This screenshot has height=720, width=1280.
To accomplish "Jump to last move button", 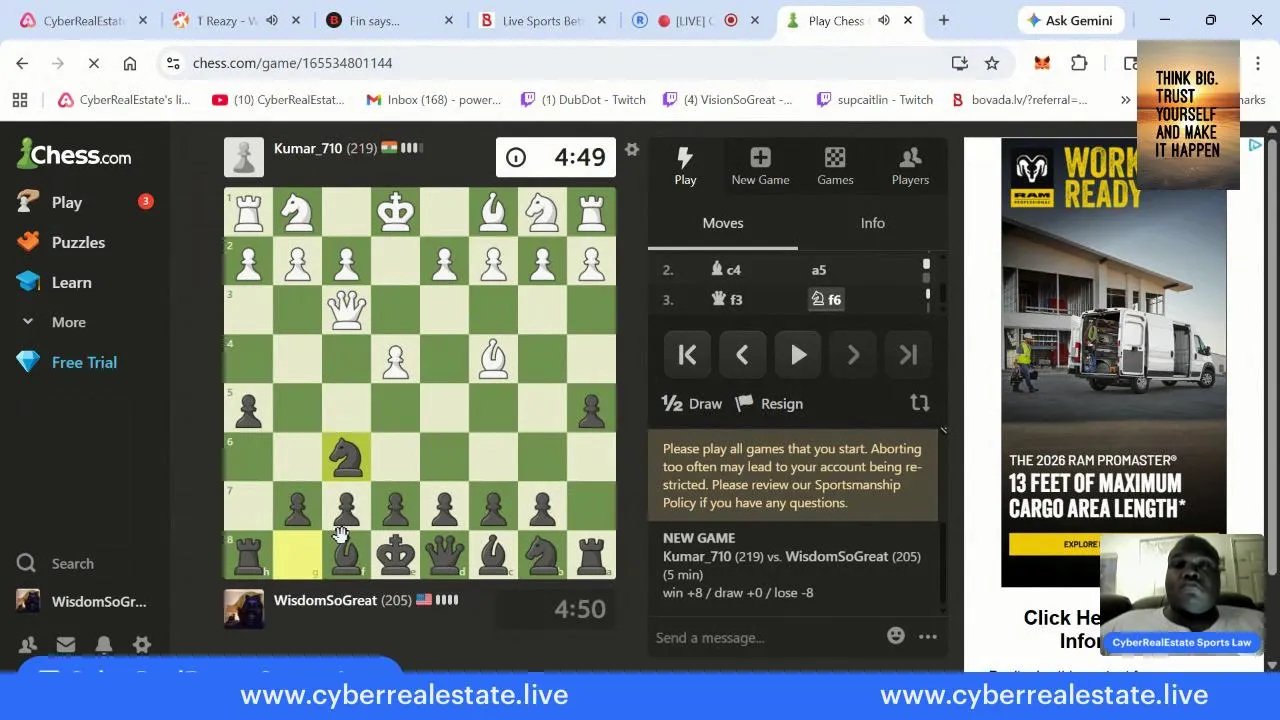I will click(x=908, y=355).
